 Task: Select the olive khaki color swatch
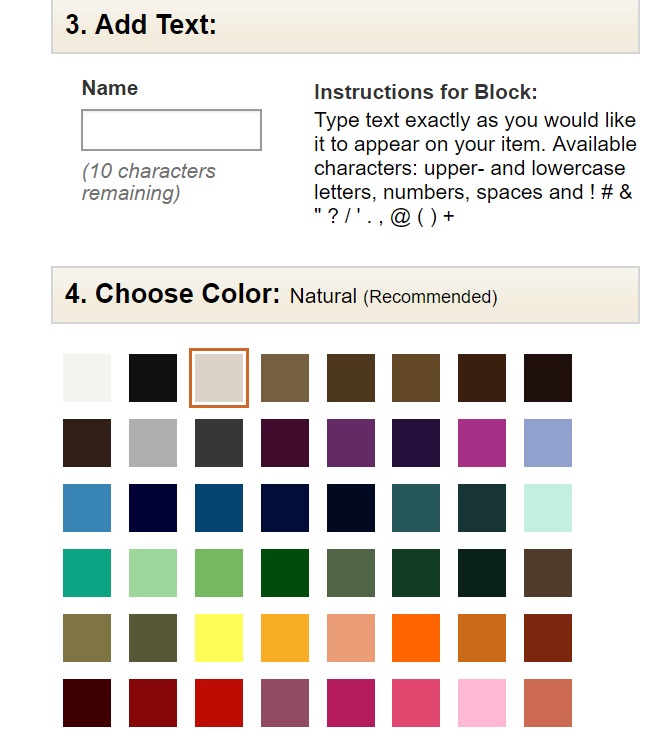(87, 638)
